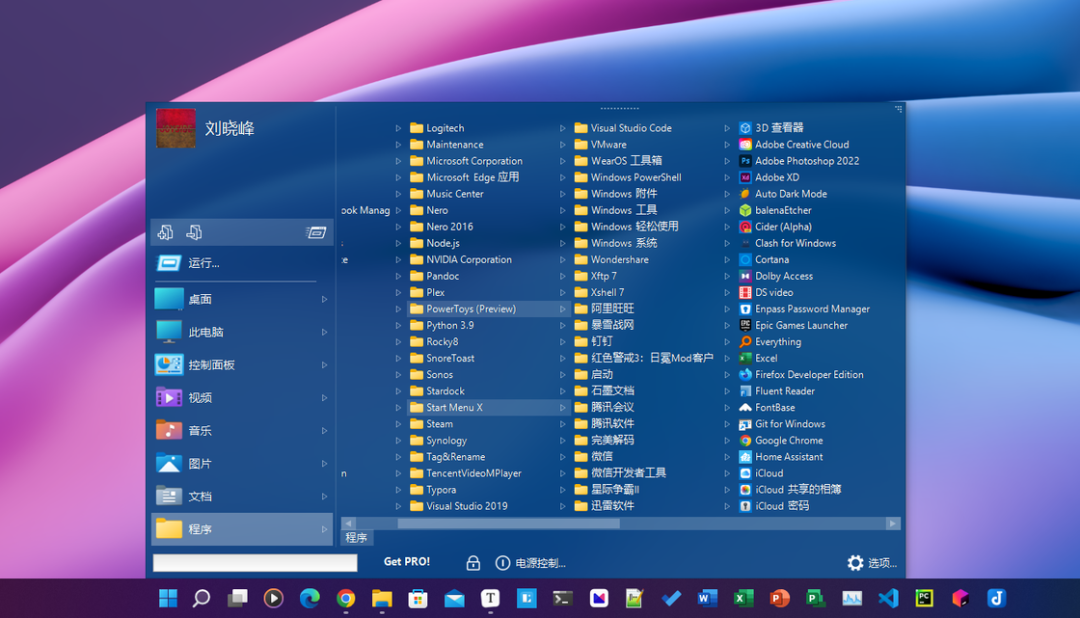The width and height of the screenshot is (1080, 618).
Task: Open Microsoft Store on the taskbar
Action: (x=418, y=598)
